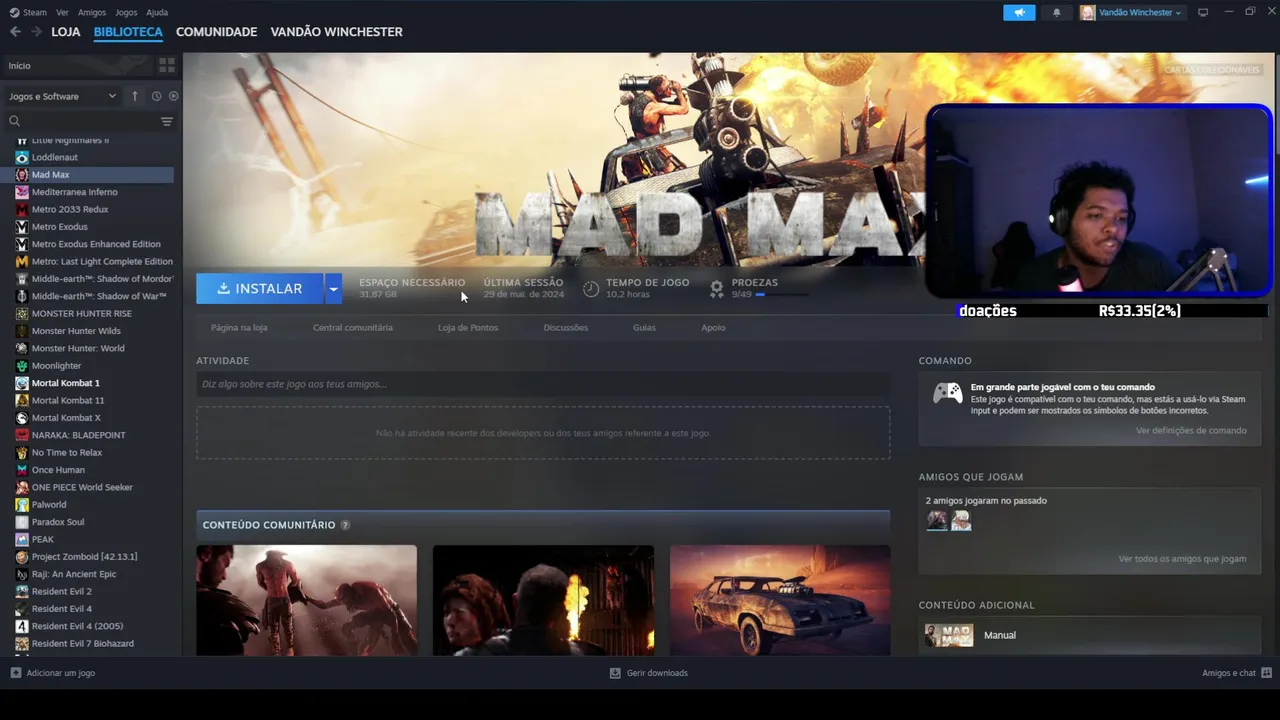Click the sort-ascending arrow in library filter
This screenshot has width=1280, height=720.
135,96
